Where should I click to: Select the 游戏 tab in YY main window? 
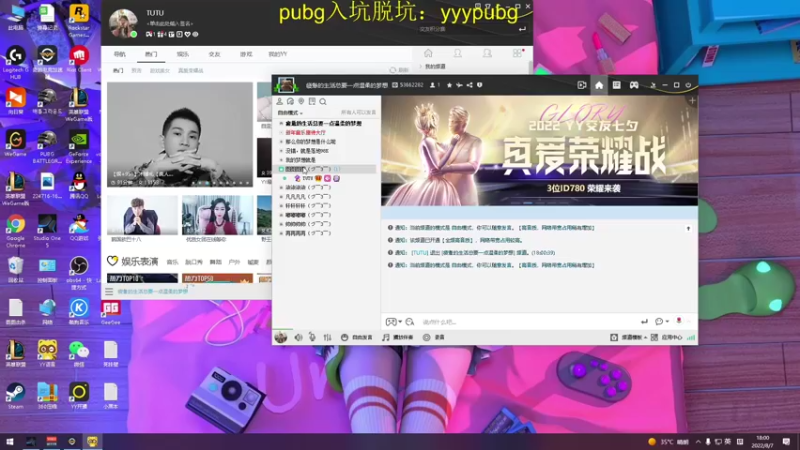click(246, 54)
